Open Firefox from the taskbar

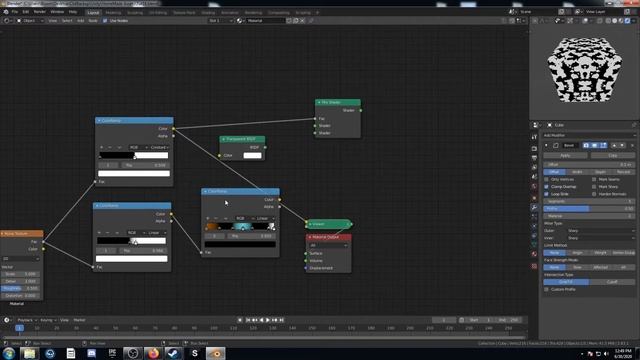153,353
